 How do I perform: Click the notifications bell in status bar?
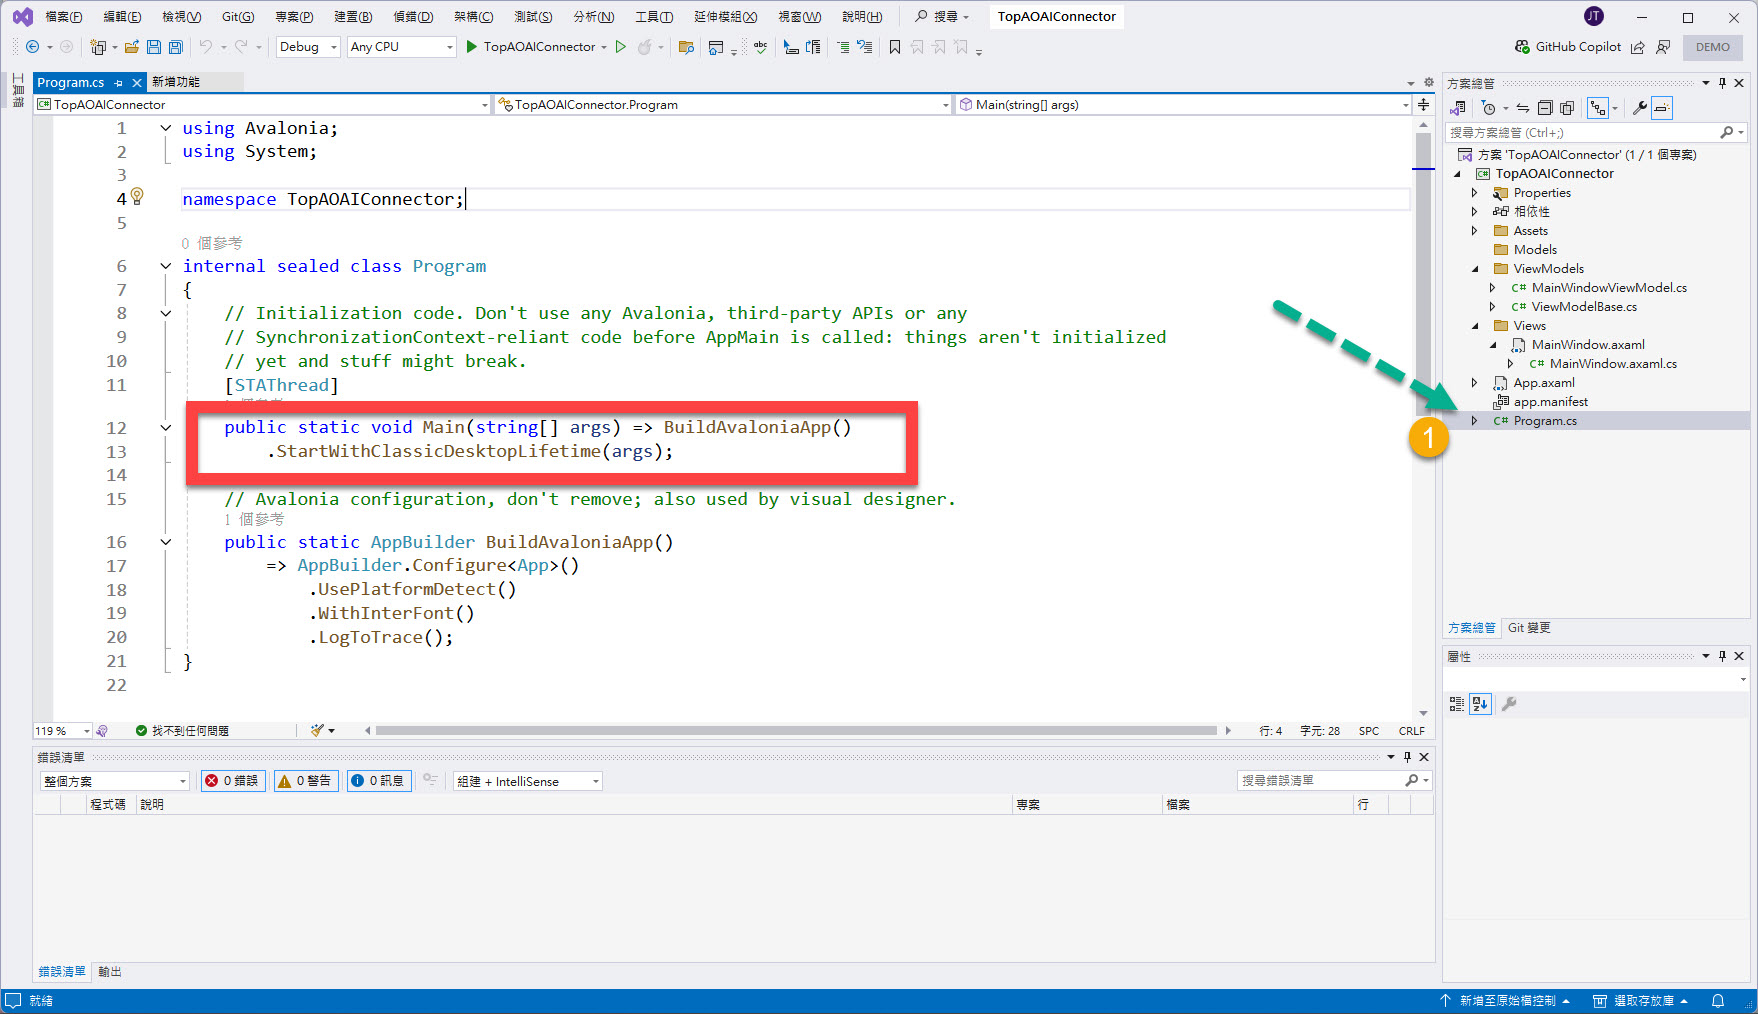(x=1718, y=1000)
